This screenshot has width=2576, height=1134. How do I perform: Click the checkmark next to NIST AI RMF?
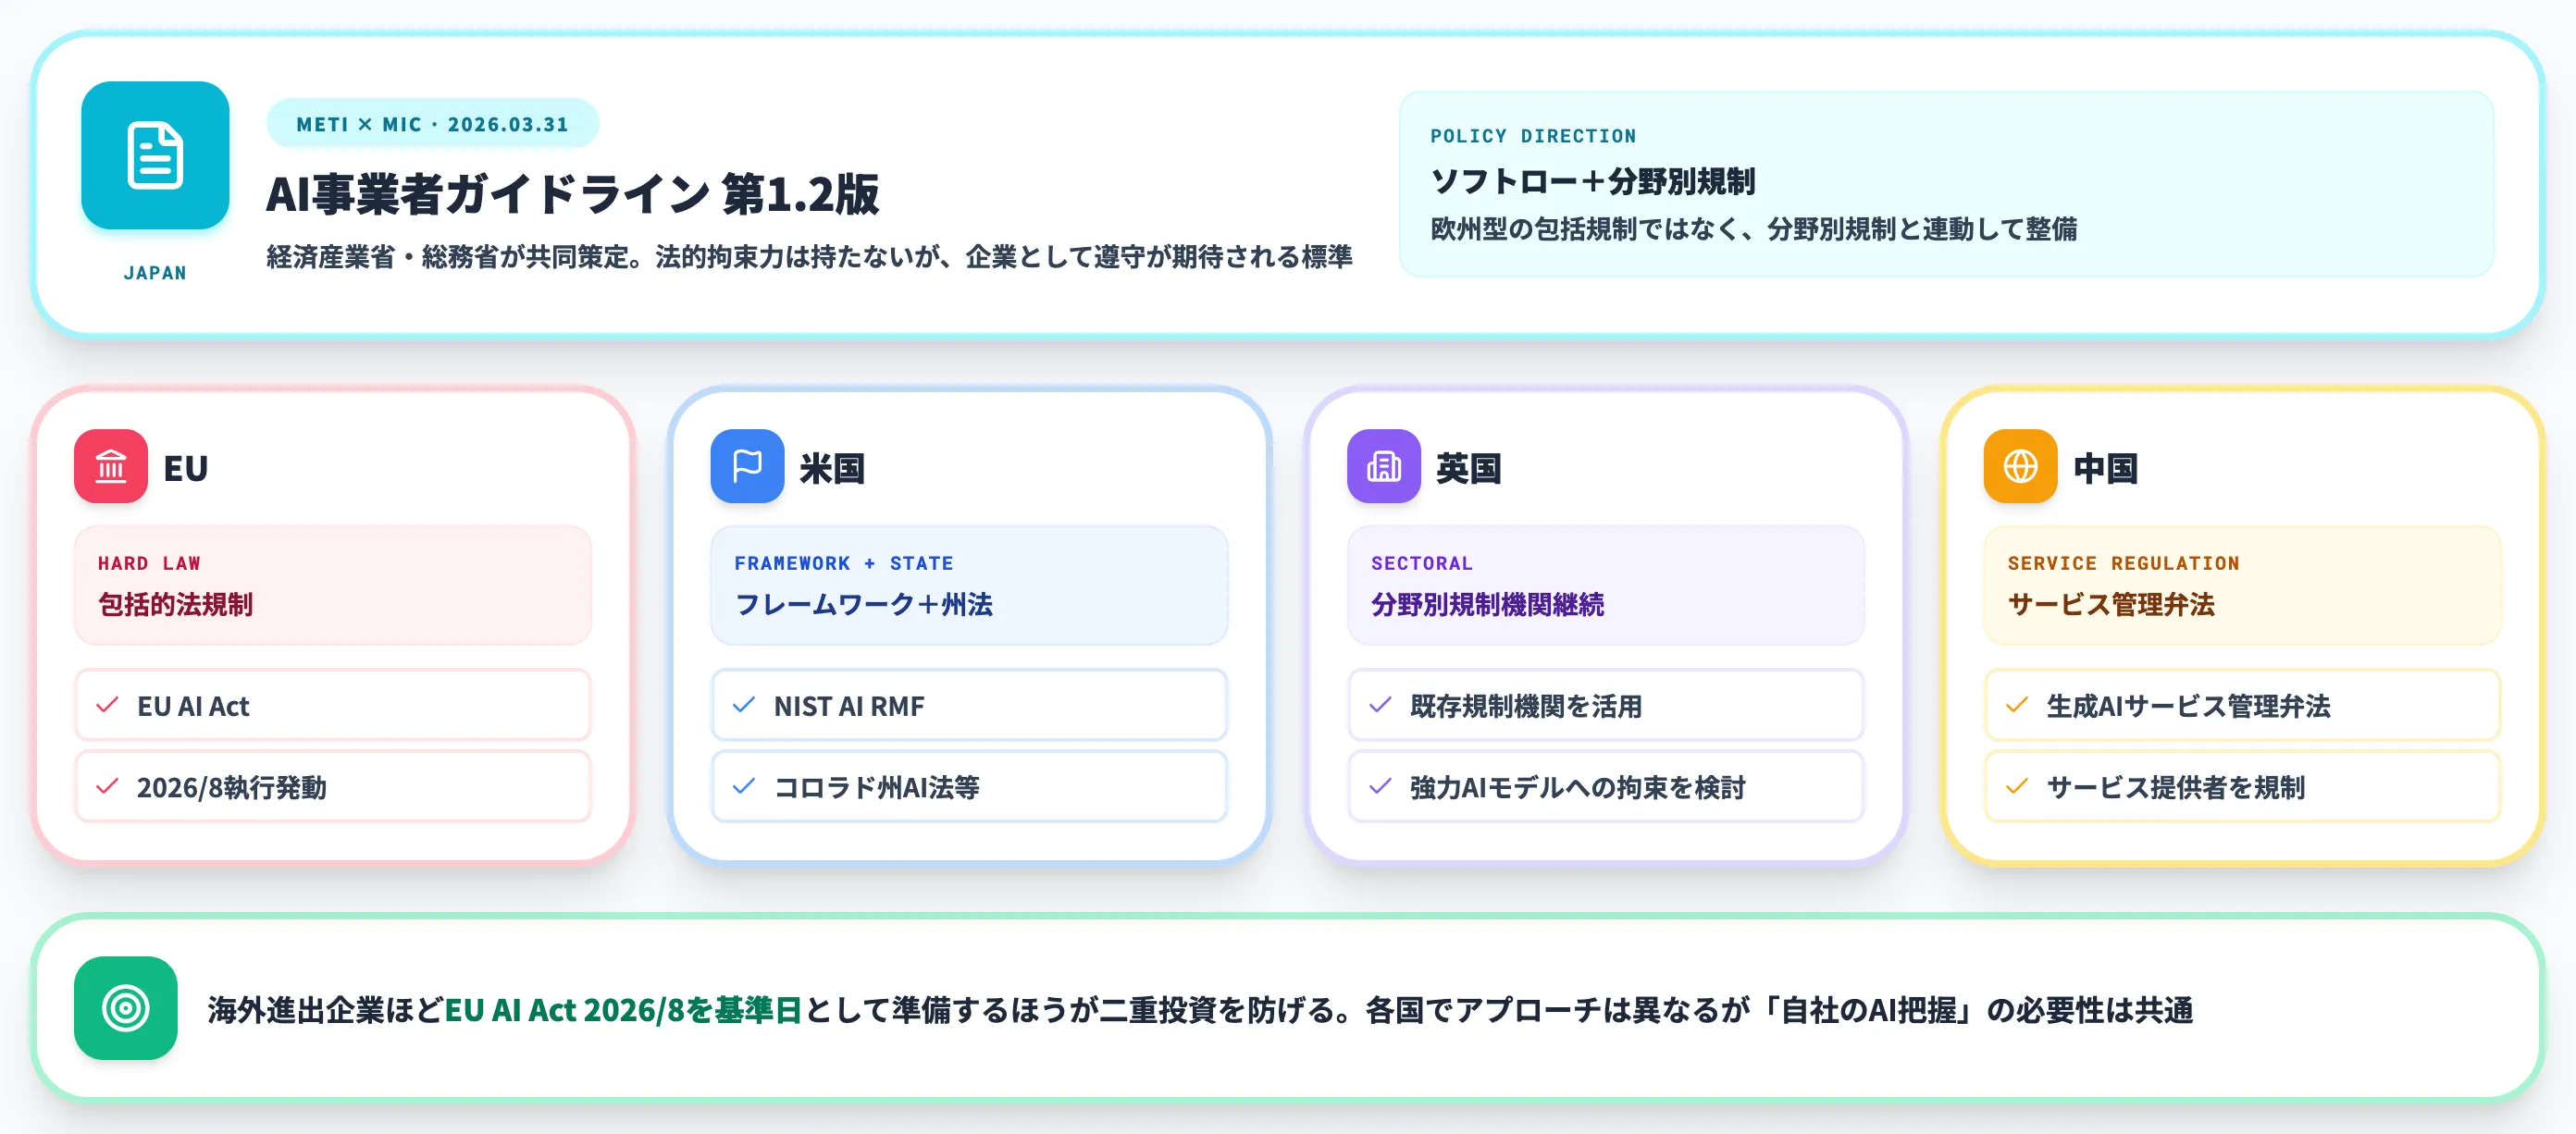point(743,705)
